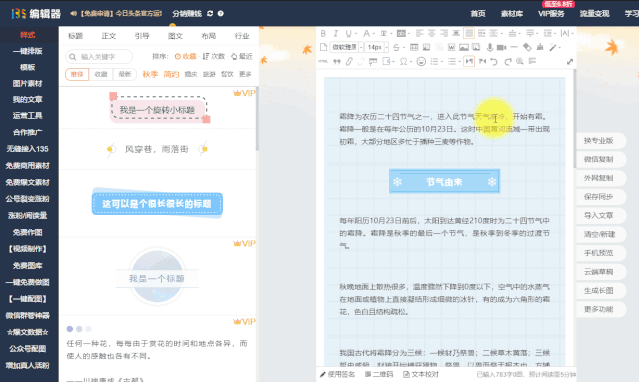Open VIP服务 in top navigation
639x382 pixels.
click(x=551, y=13)
